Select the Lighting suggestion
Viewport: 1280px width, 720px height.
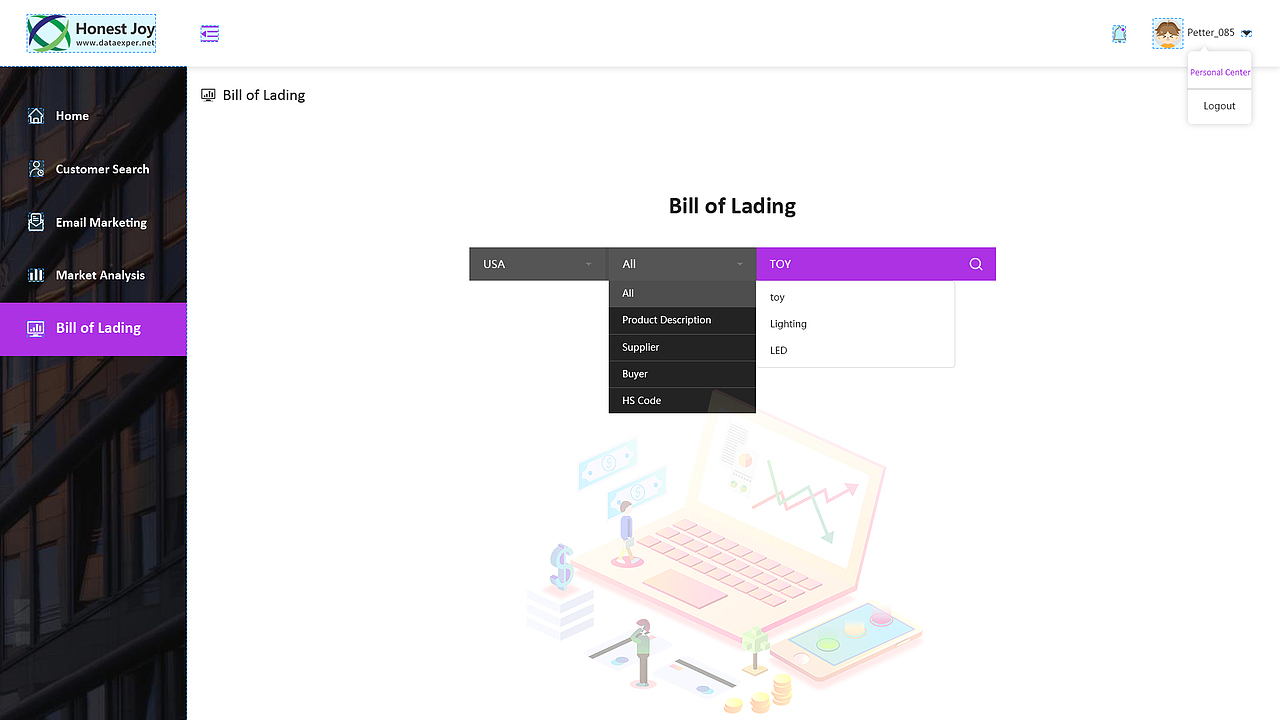[788, 324]
